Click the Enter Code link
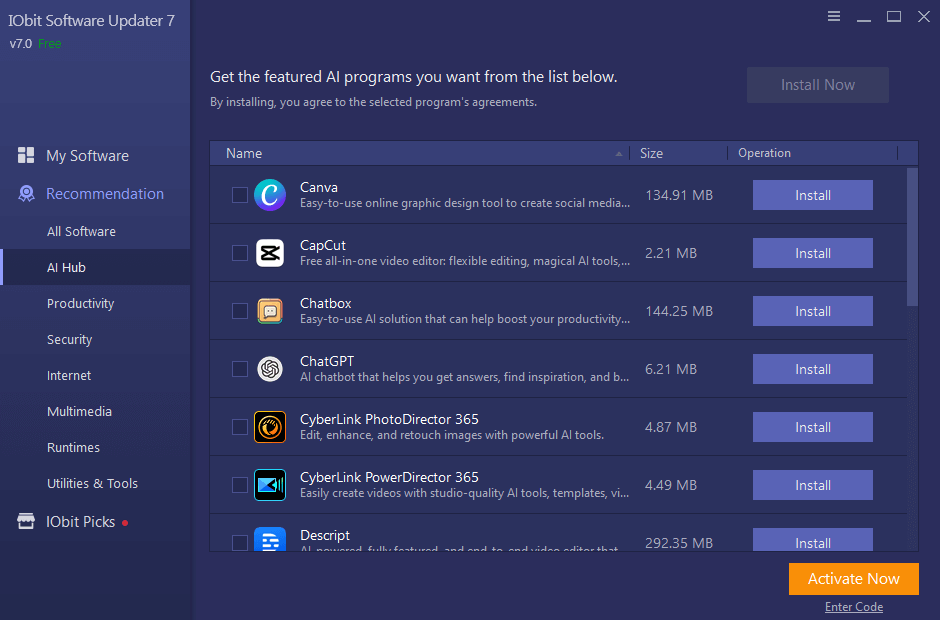Viewport: 940px width, 620px height. [854, 606]
